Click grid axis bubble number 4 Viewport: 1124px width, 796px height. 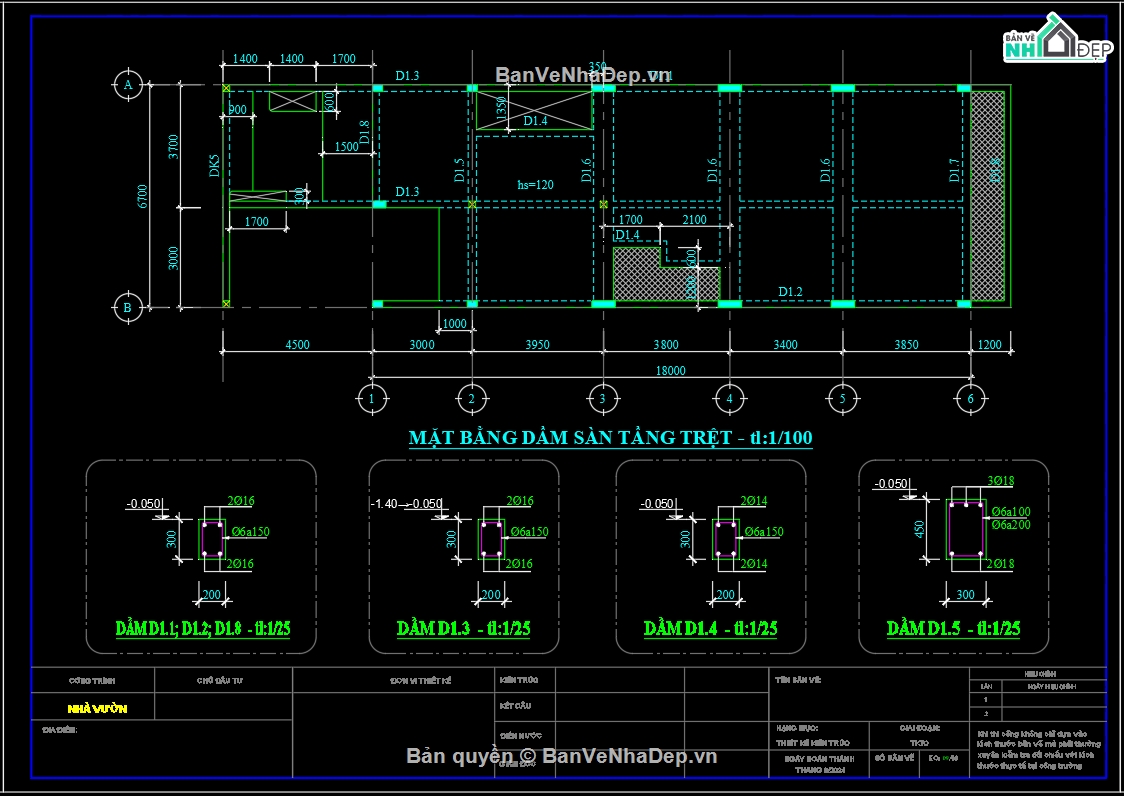[730, 399]
